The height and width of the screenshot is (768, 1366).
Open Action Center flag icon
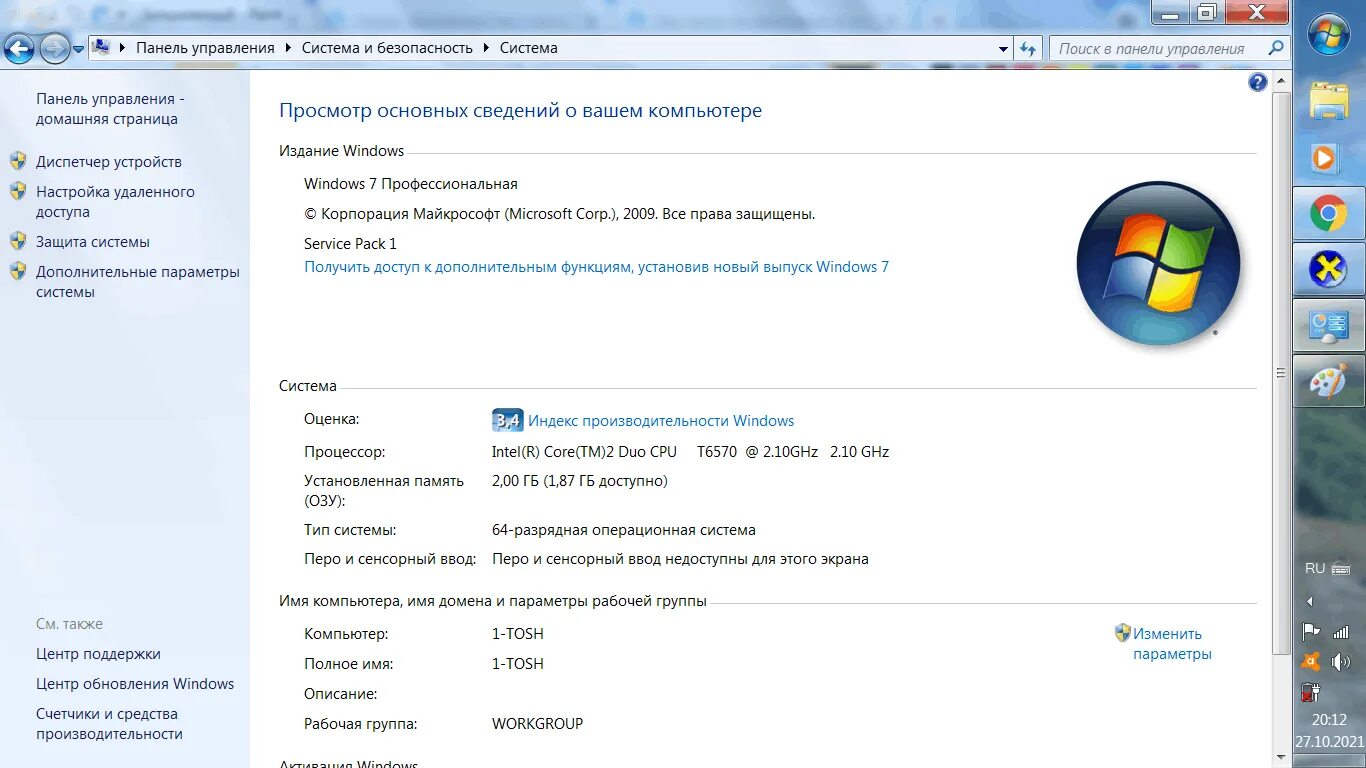(1311, 631)
